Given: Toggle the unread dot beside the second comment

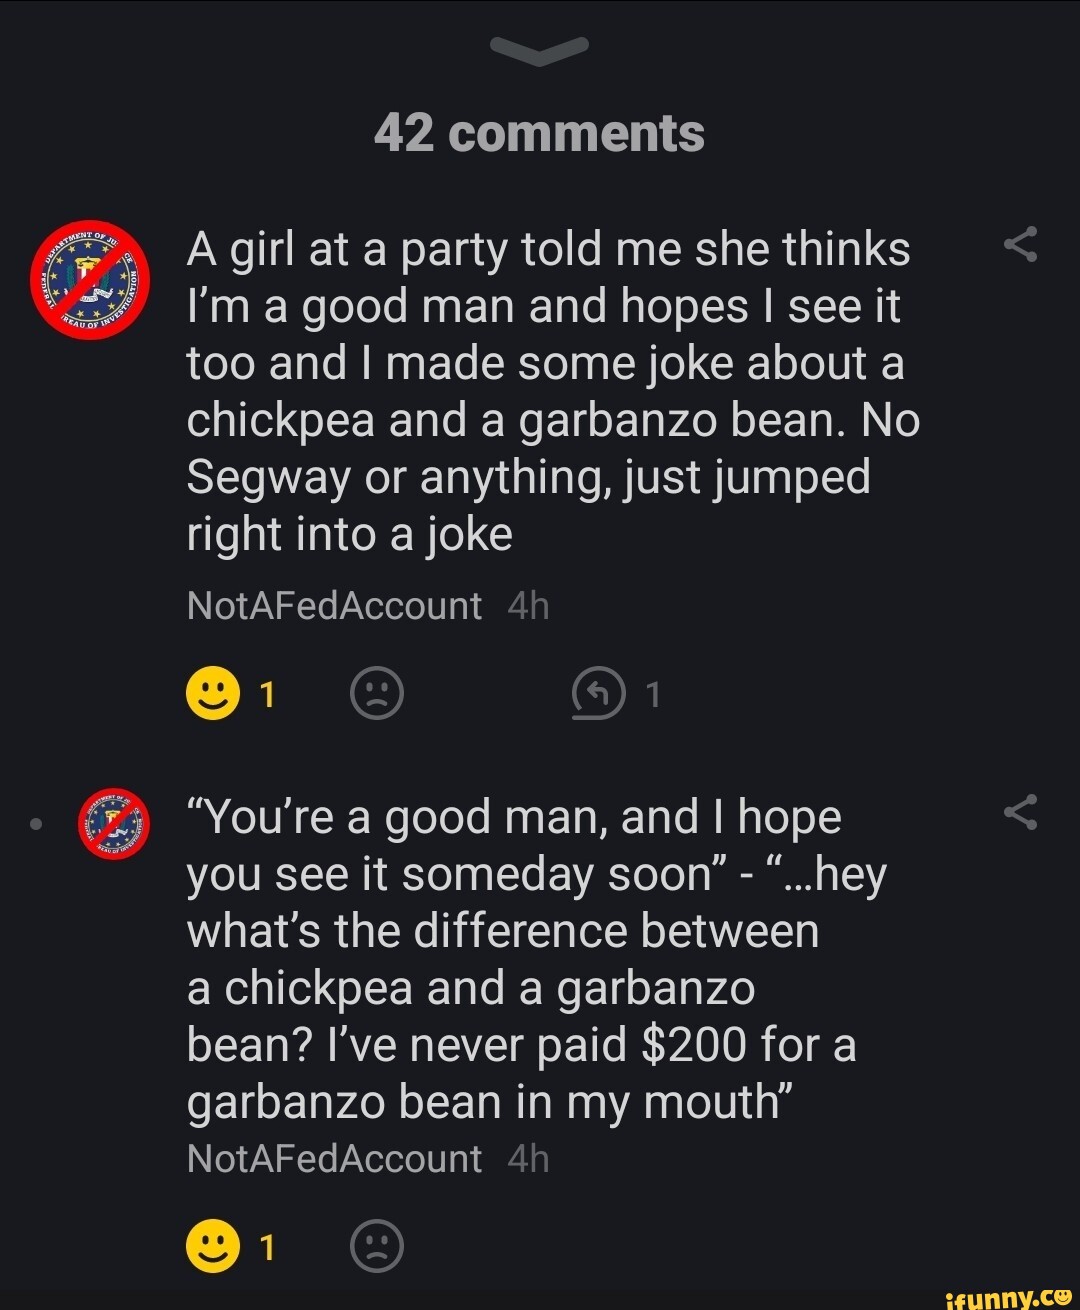Looking at the screenshot, I should 37,822.
